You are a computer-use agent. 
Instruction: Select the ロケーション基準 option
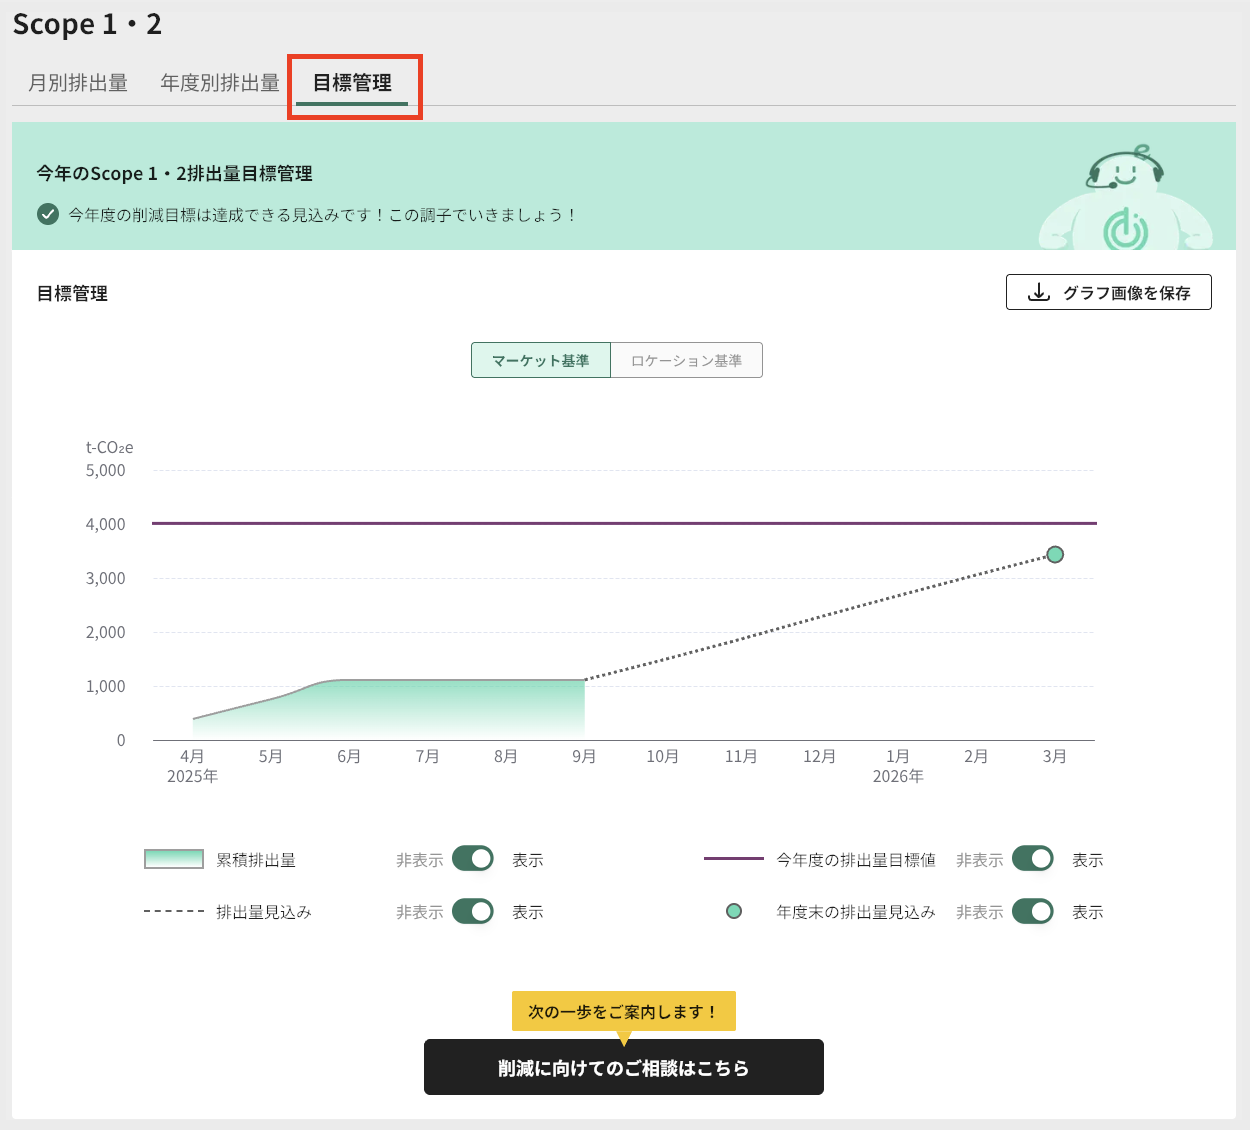click(x=686, y=360)
